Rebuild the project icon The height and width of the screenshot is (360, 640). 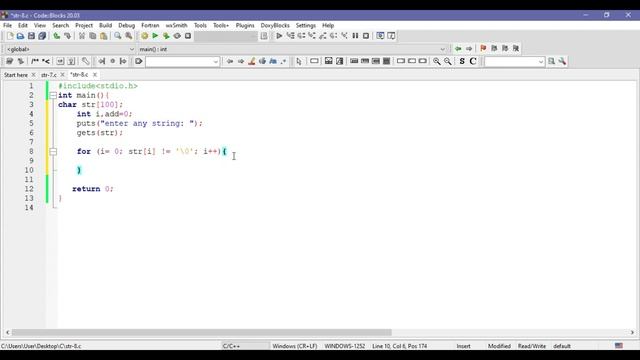(x=177, y=36)
